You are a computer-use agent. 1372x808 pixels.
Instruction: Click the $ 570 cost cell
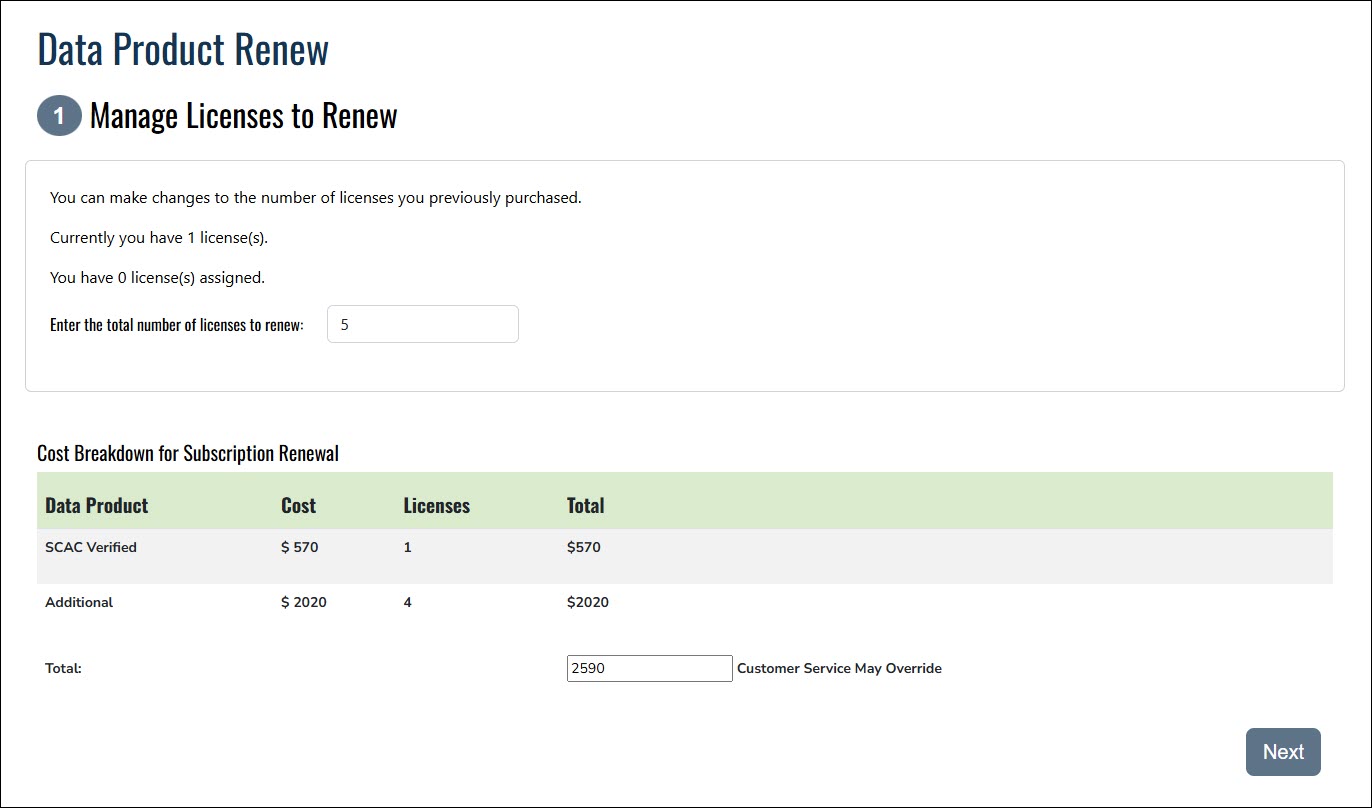(299, 547)
